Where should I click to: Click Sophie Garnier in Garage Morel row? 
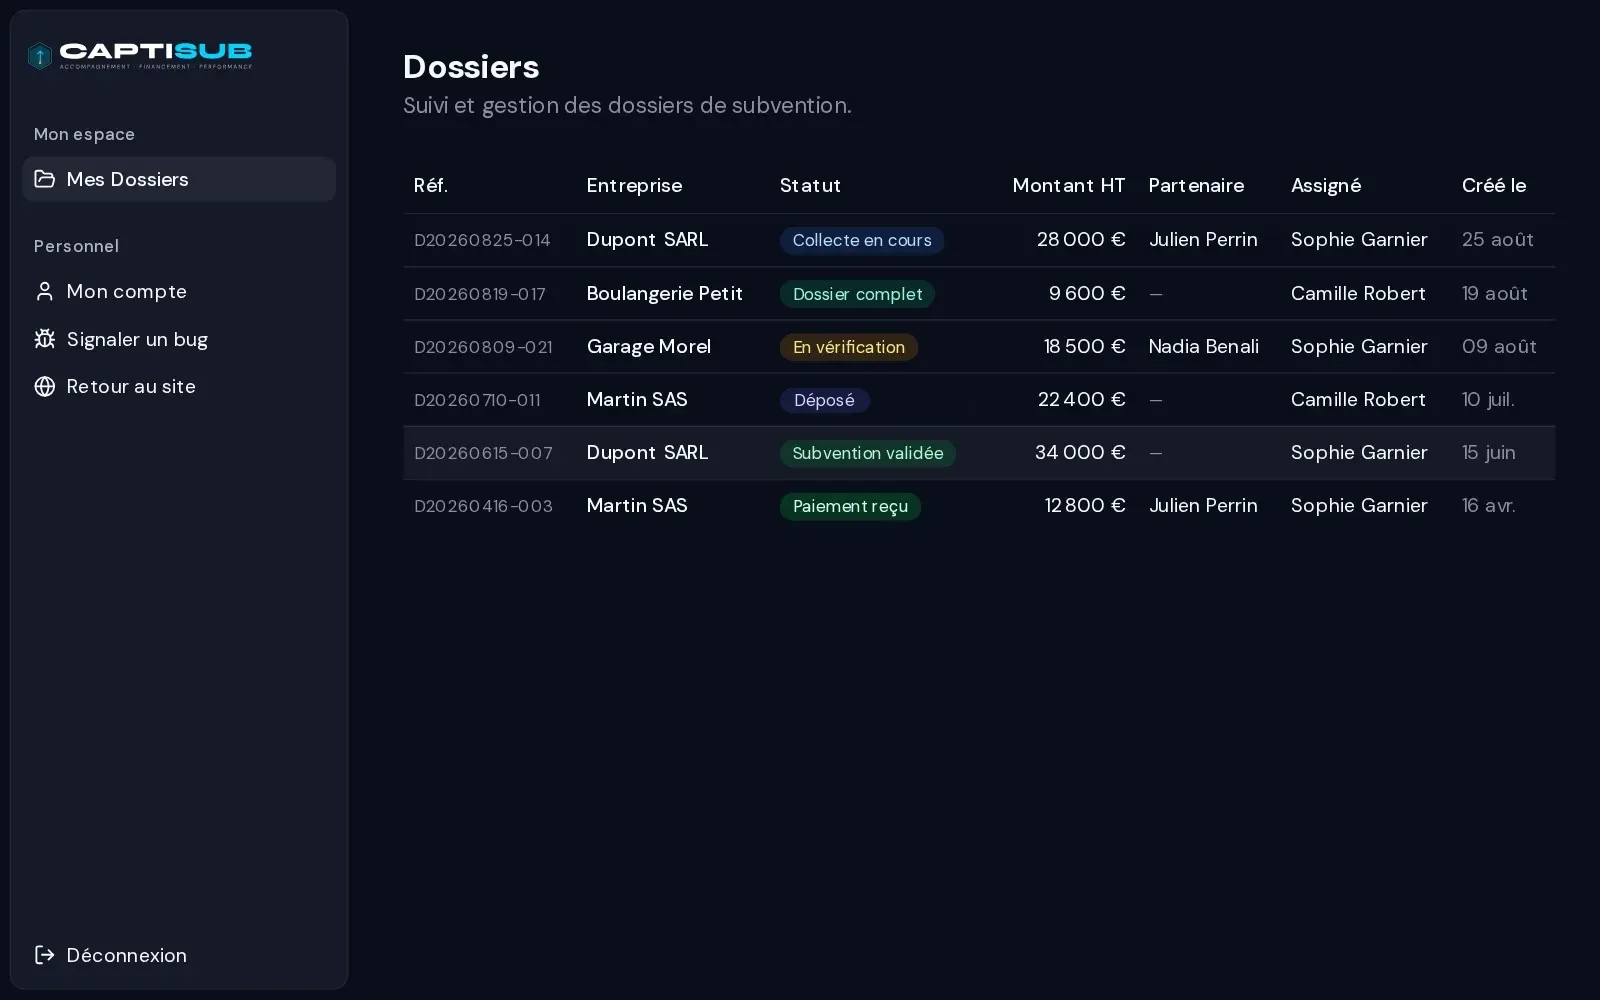point(1359,346)
